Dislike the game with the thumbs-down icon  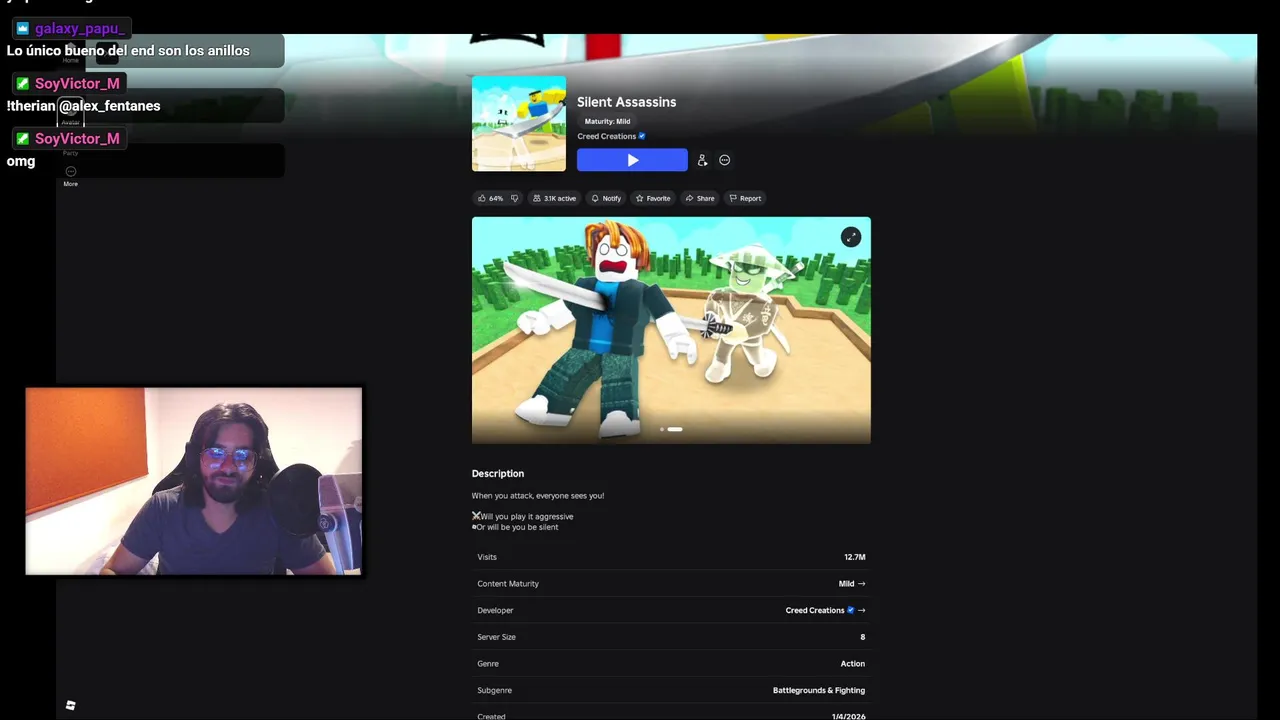tap(515, 198)
